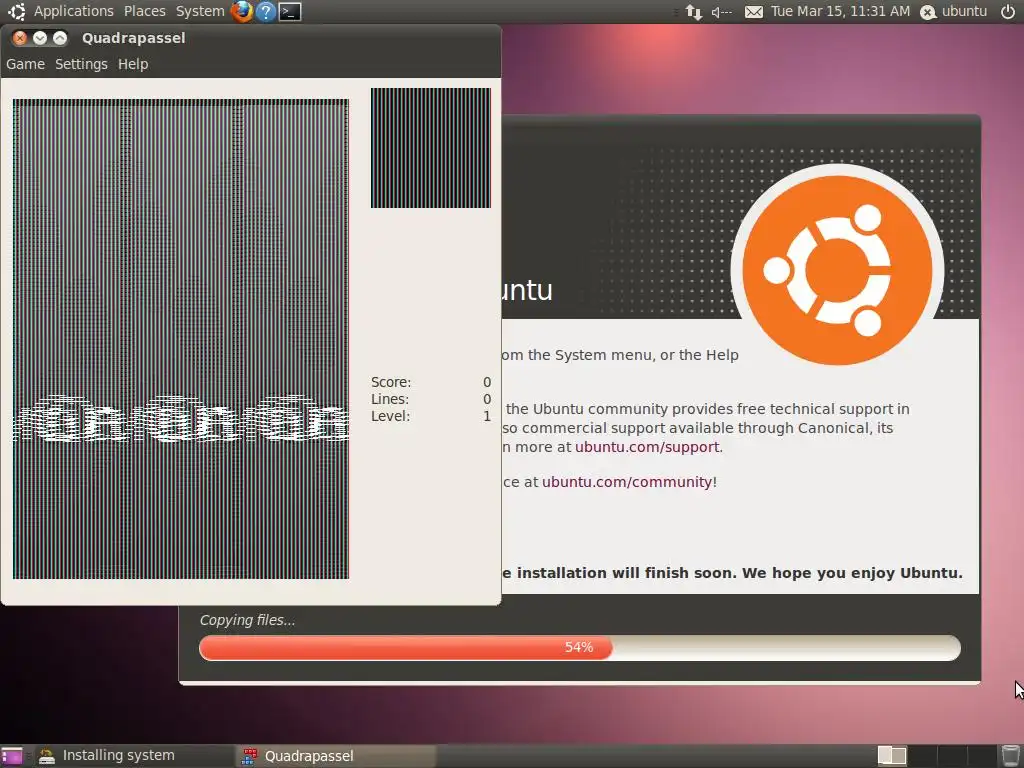Image resolution: width=1024 pixels, height=768 pixels.
Task: Open the date and time clock
Action: pos(840,11)
